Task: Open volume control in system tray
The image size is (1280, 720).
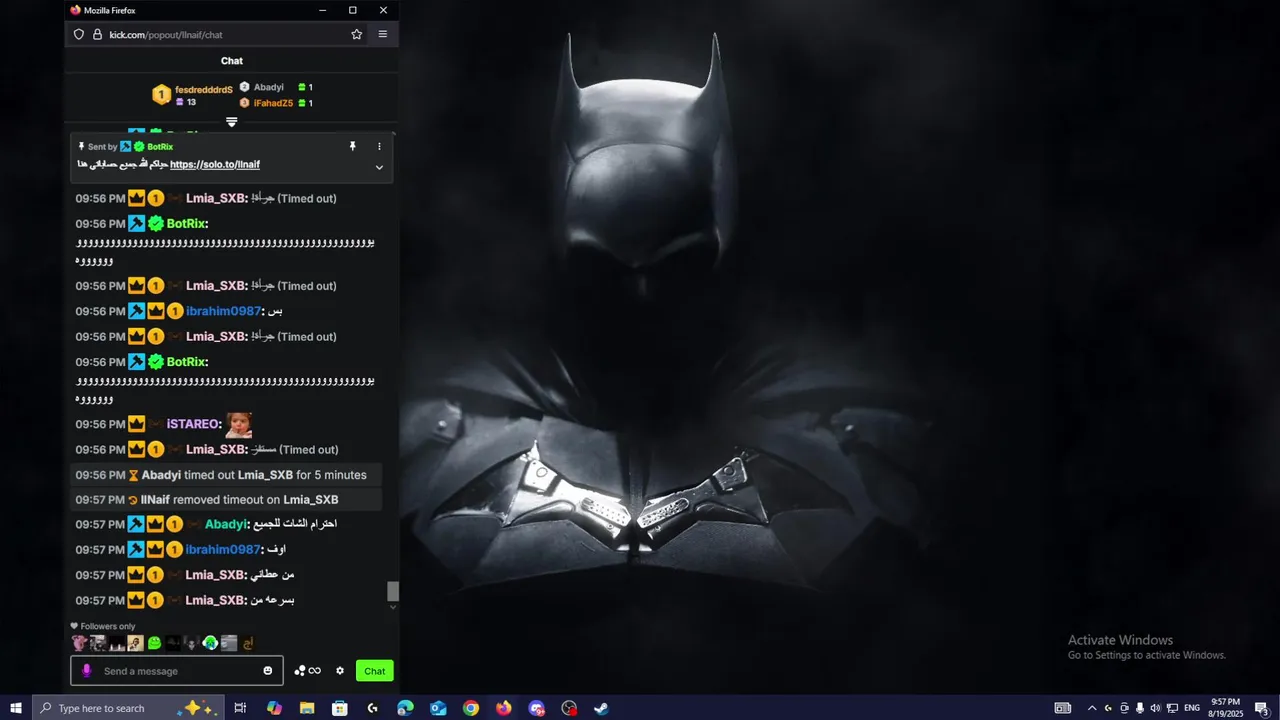Action: coord(1156,708)
